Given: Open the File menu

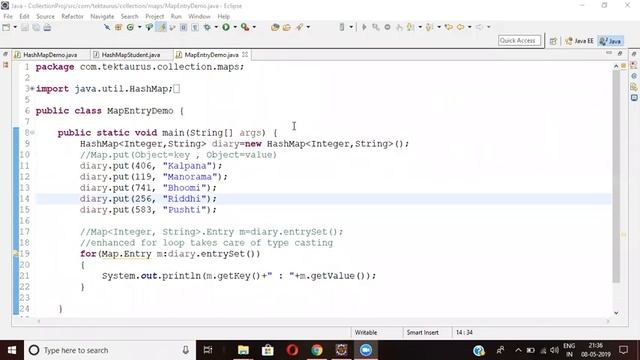Looking at the screenshot, I should pos(8,16).
